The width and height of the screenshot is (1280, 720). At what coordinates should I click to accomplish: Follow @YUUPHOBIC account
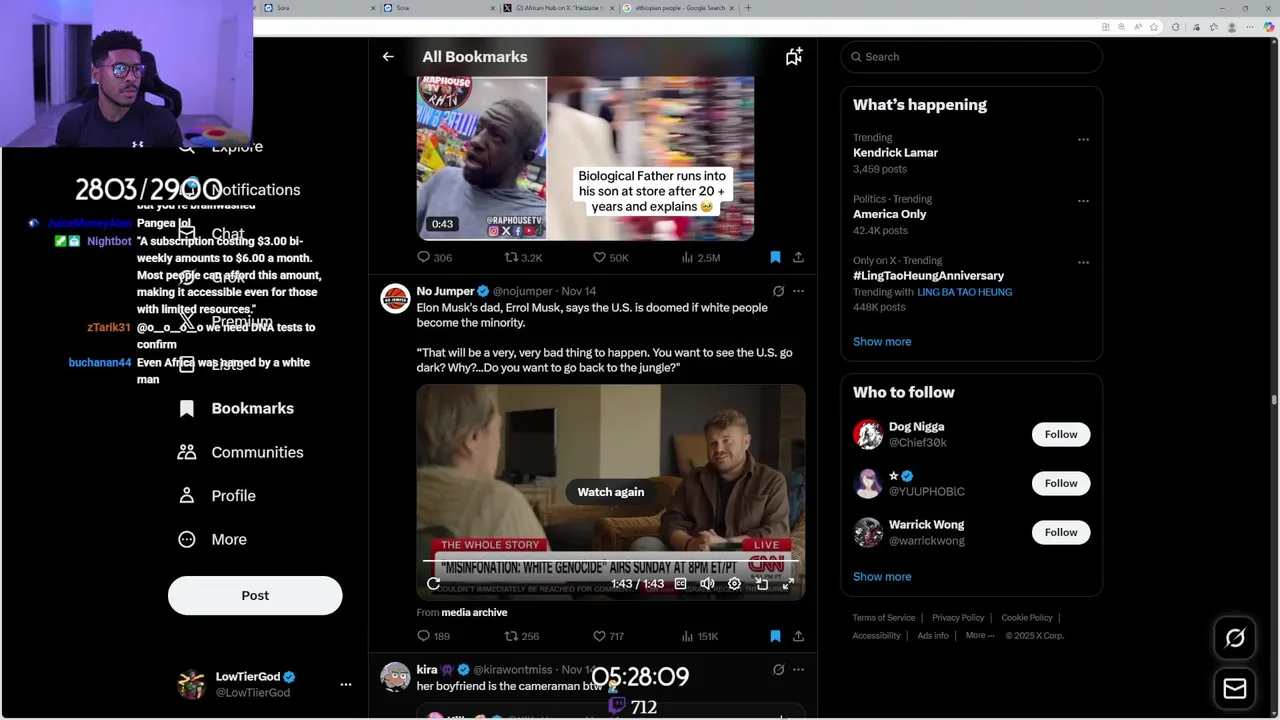pyautogui.click(x=1061, y=483)
